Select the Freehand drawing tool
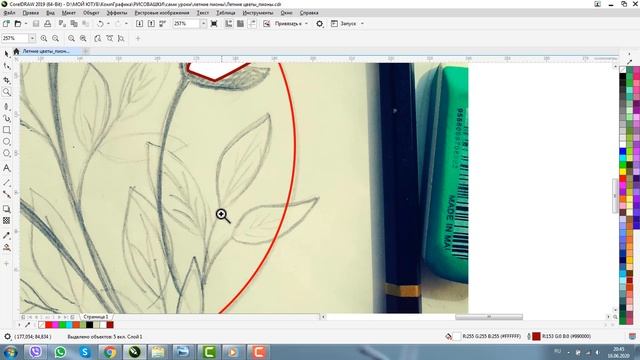This screenshot has width=640, height=360. point(7,107)
